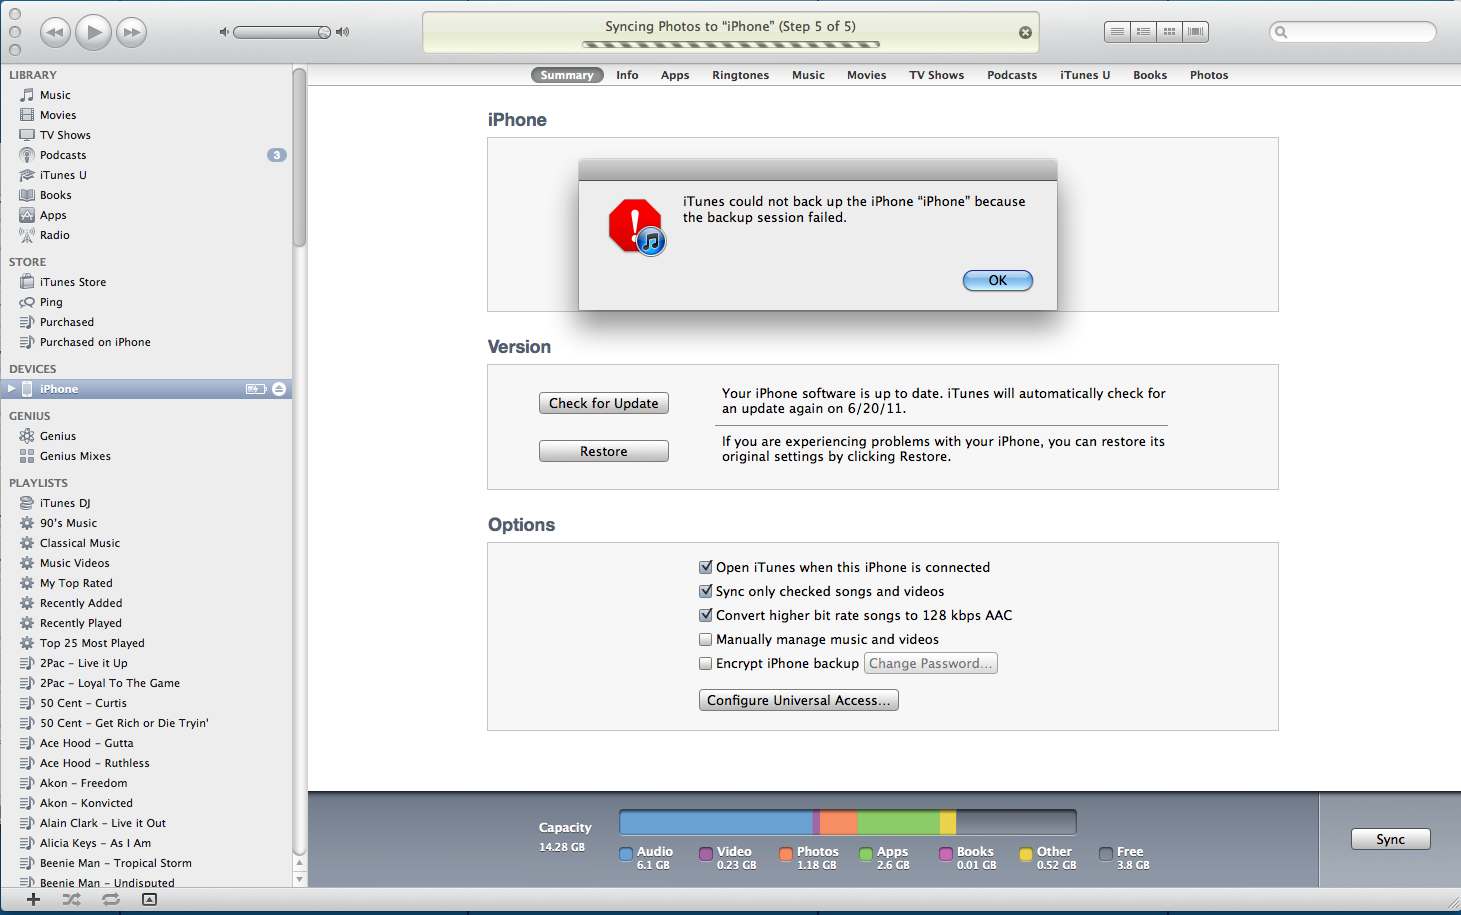Viewport: 1461px width, 915px height.
Task: Cancel the photo sync with the X icon
Action: [x=1025, y=32]
